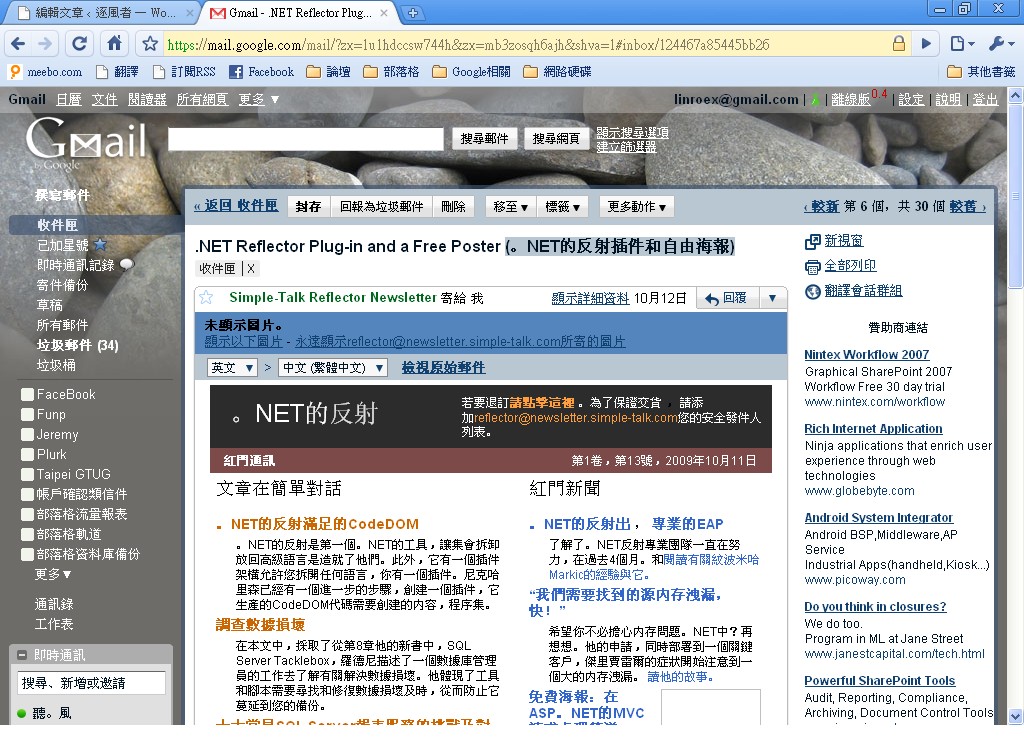
Task: Open the page menu icon
Action: 962,44
